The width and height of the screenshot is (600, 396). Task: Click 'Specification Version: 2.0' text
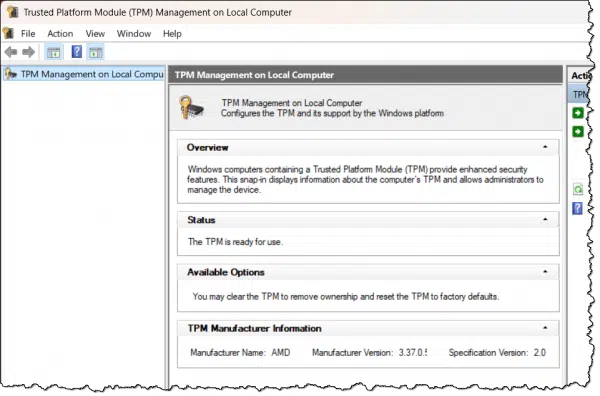coord(497,352)
